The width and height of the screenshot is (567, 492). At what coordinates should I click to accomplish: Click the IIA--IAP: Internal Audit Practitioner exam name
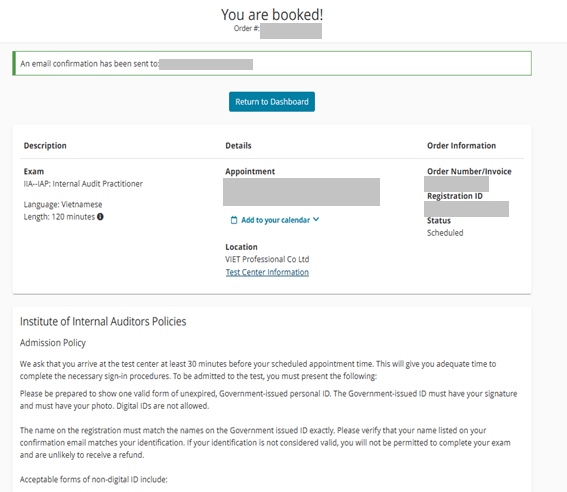point(83,184)
